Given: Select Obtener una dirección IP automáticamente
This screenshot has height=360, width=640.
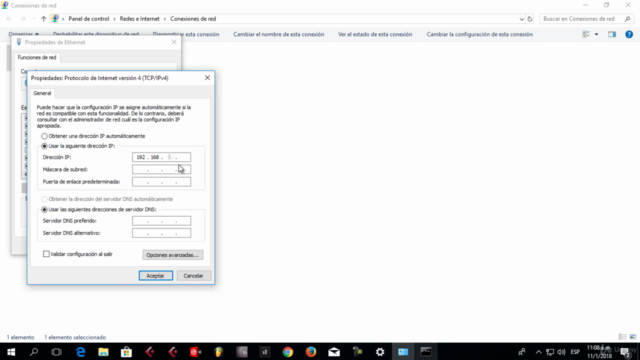Looking at the screenshot, I should click(44, 136).
